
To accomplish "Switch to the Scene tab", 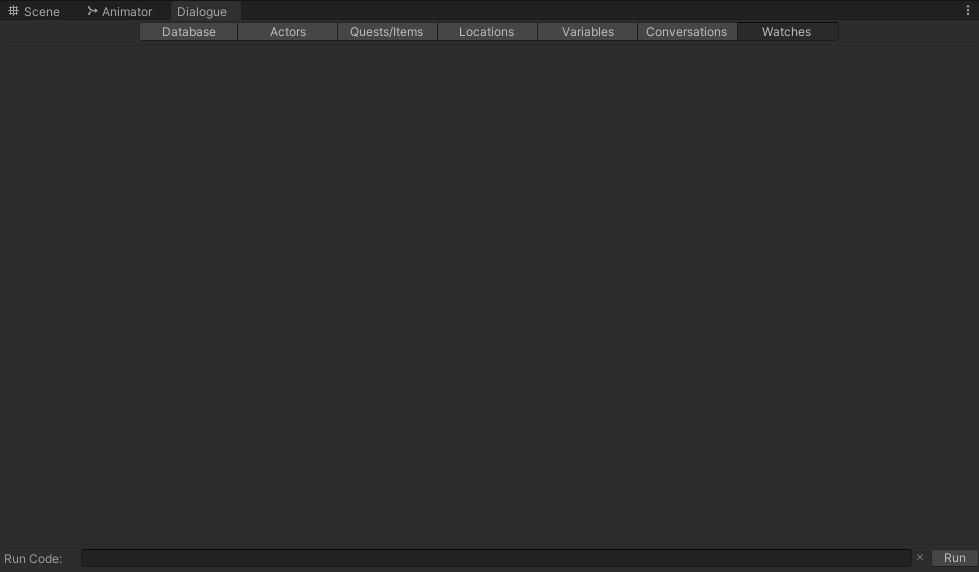I will tap(34, 11).
